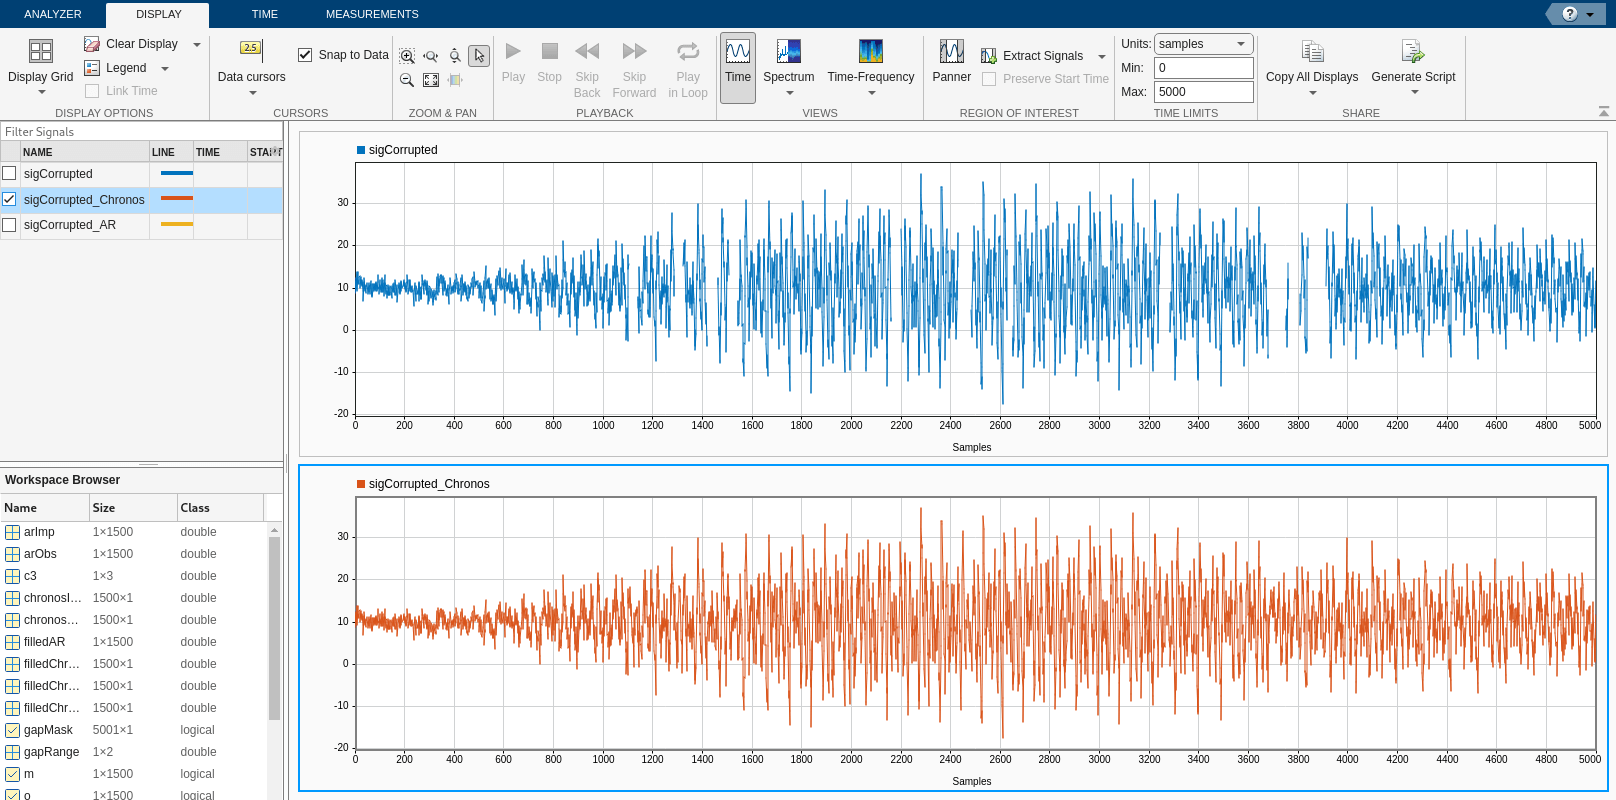
Task: Click the Workspace Browser vertical scrollbar
Action: point(274,630)
